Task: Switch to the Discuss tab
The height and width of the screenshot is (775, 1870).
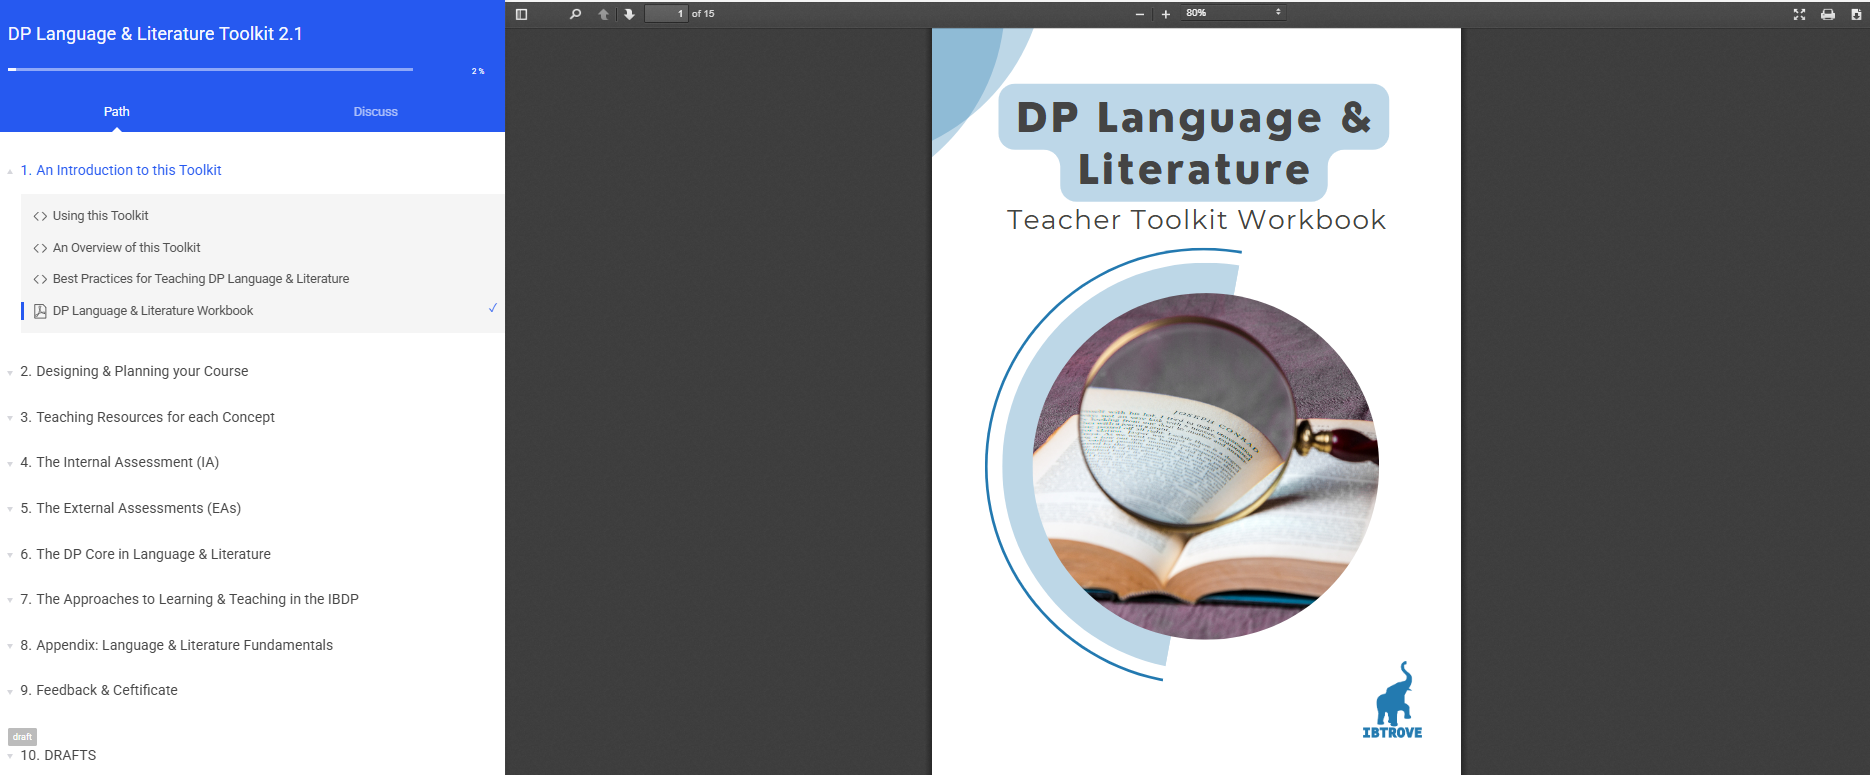Action: pyautogui.click(x=375, y=112)
